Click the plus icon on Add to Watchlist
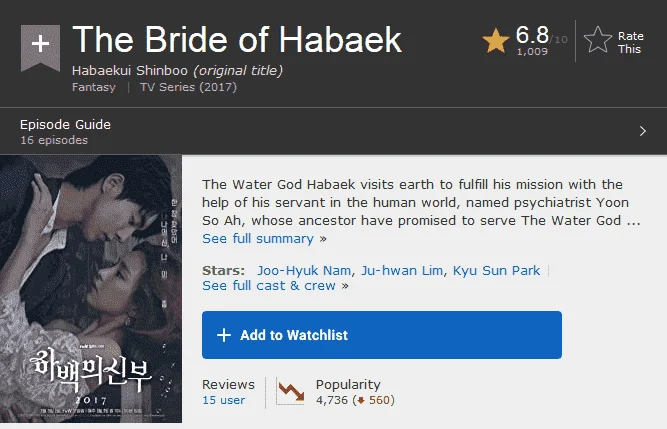 pos(224,335)
